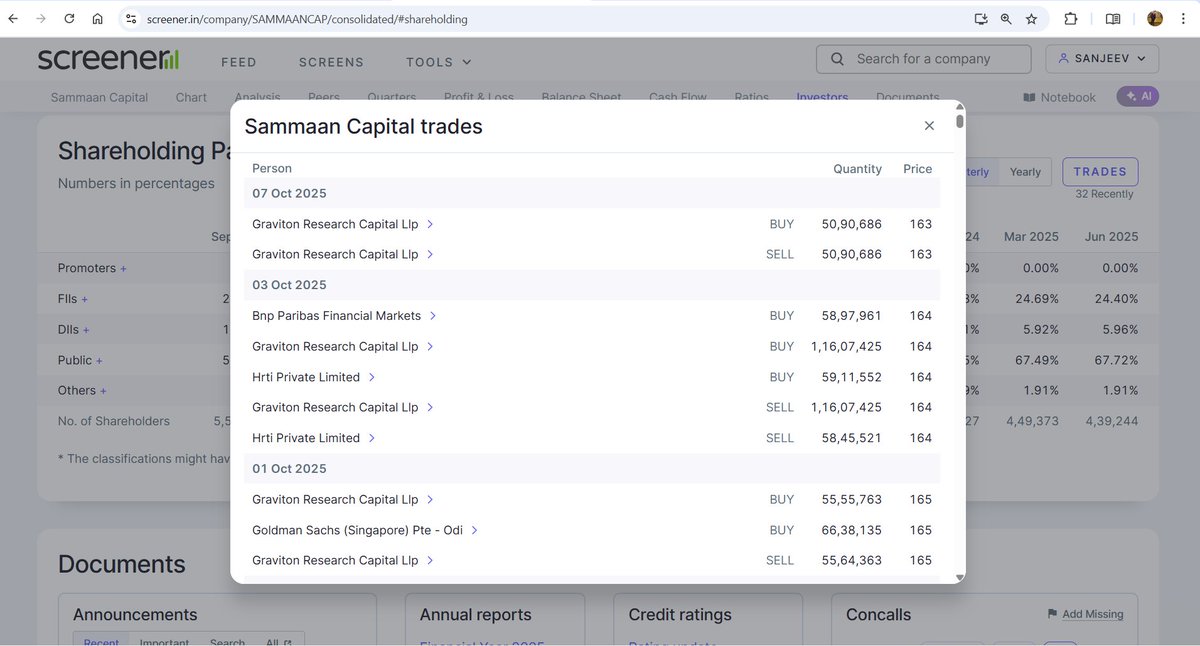Click the browser profile avatar
The width and height of the screenshot is (1200, 646).
1155,19
